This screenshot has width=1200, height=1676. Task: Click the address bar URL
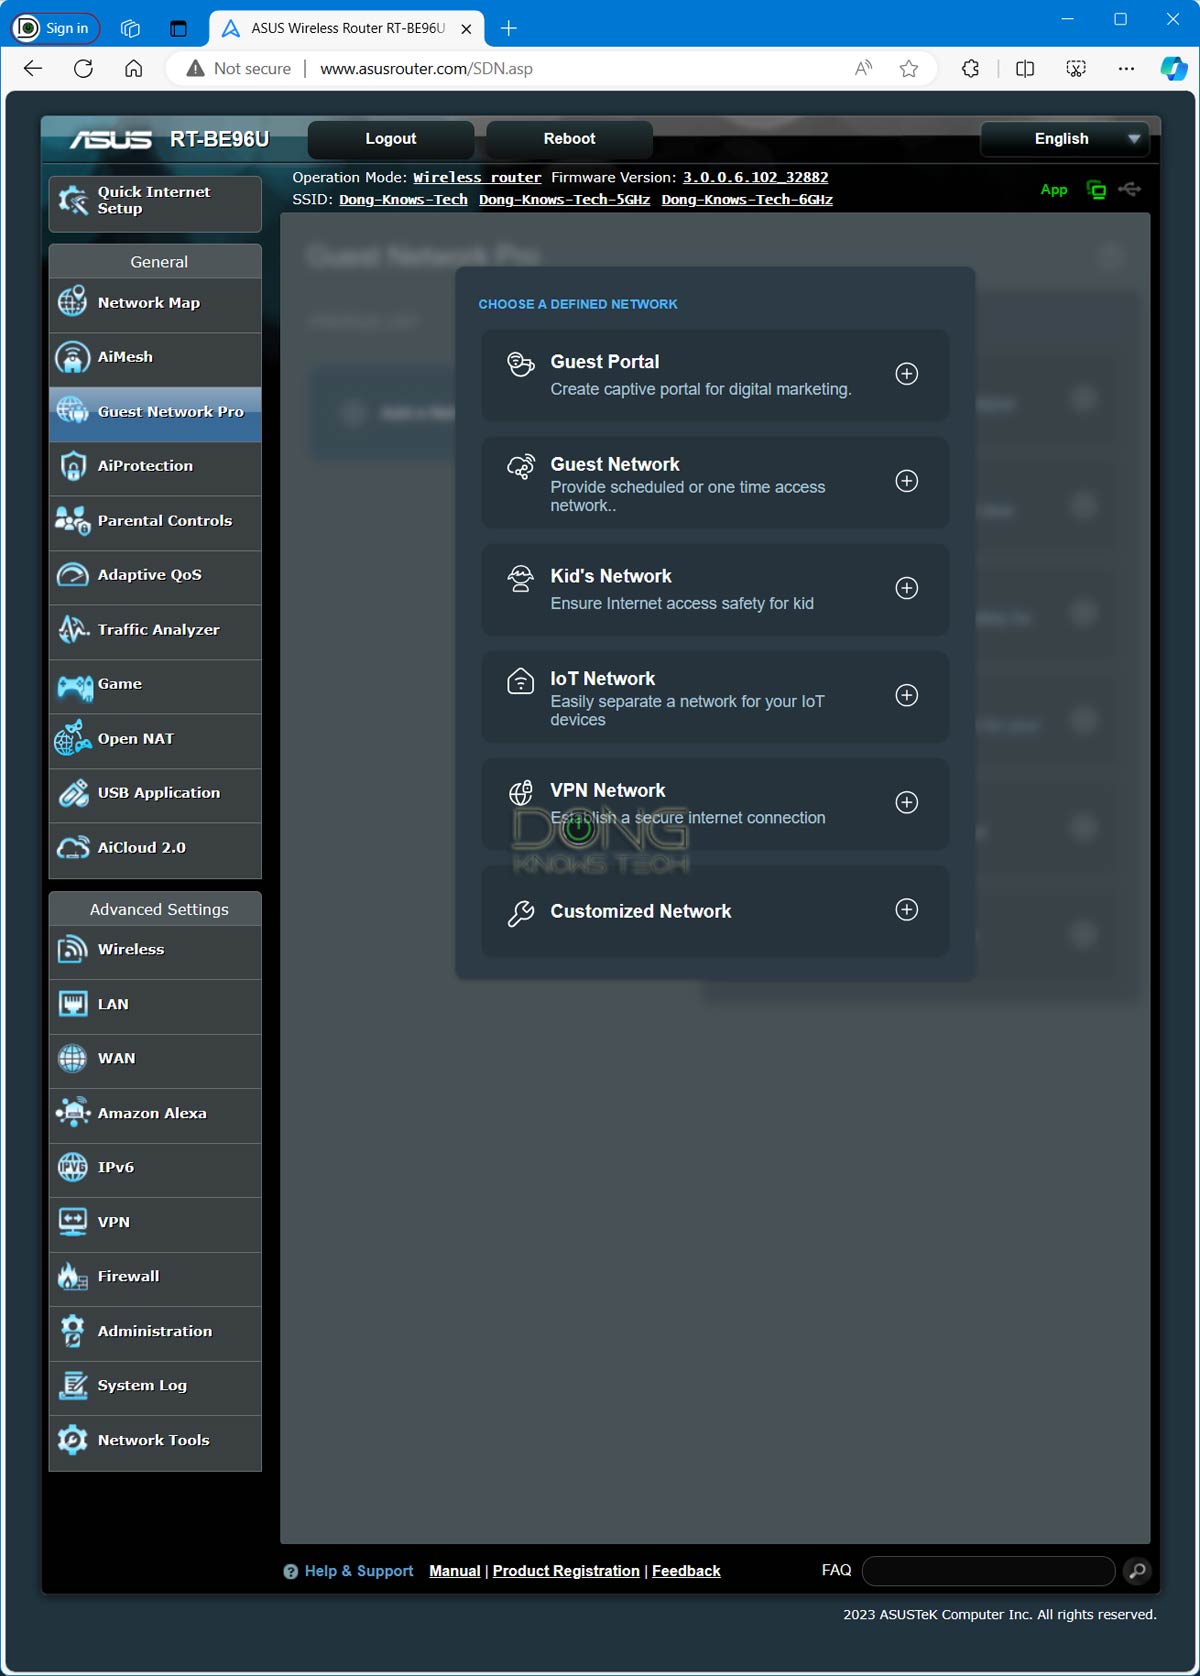point(426,69)
